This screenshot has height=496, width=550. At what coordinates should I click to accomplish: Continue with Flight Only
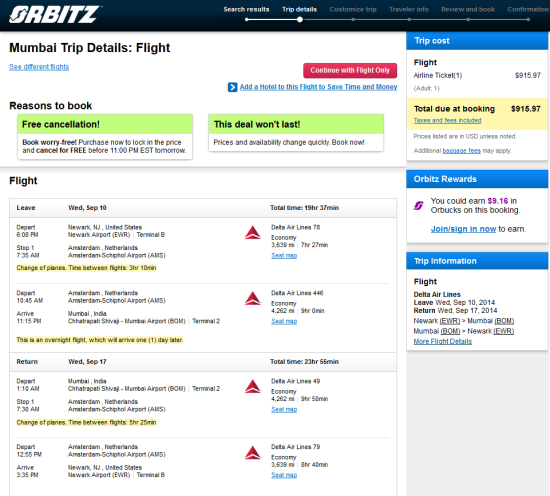[350, 71]
